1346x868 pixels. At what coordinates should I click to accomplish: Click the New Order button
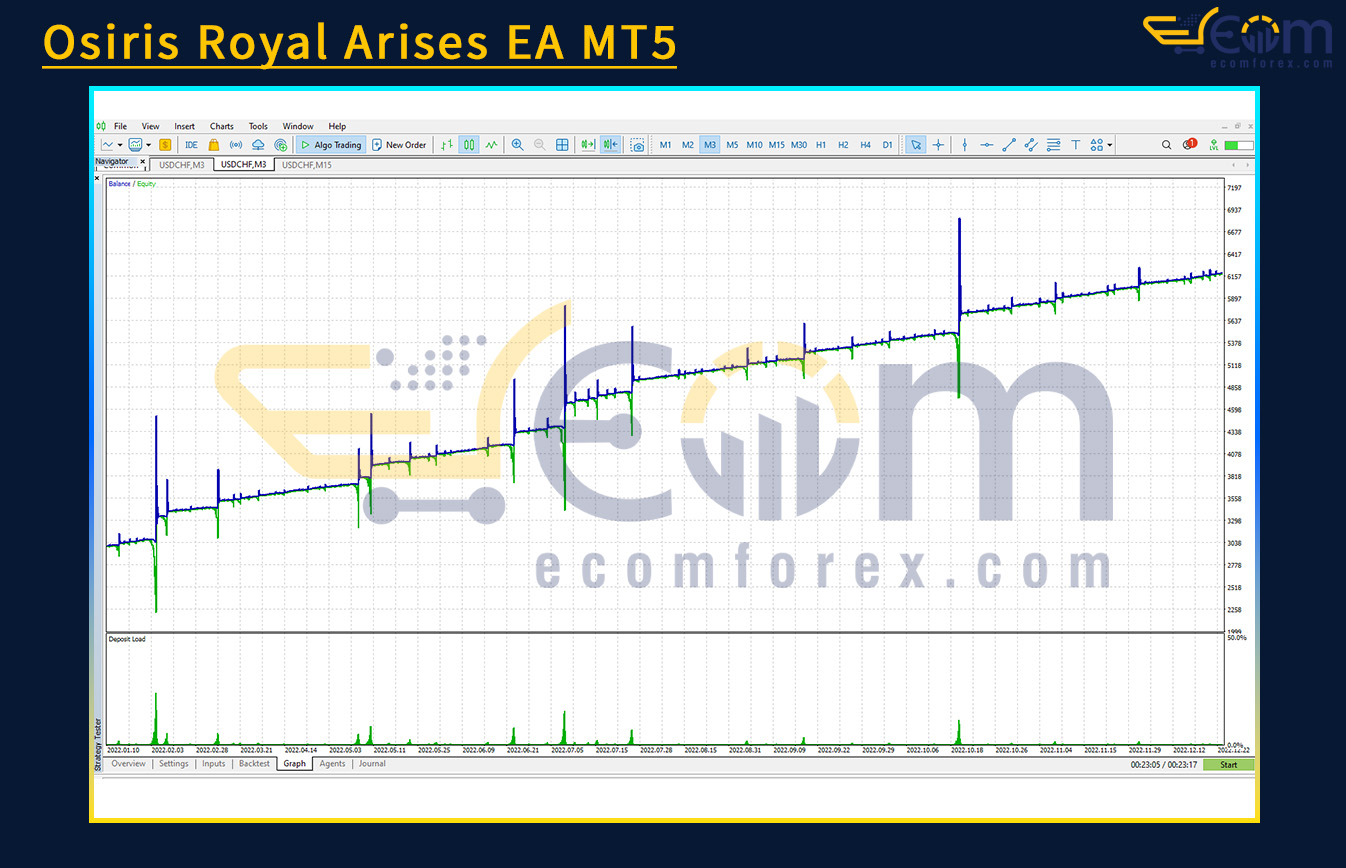point(399,145)
